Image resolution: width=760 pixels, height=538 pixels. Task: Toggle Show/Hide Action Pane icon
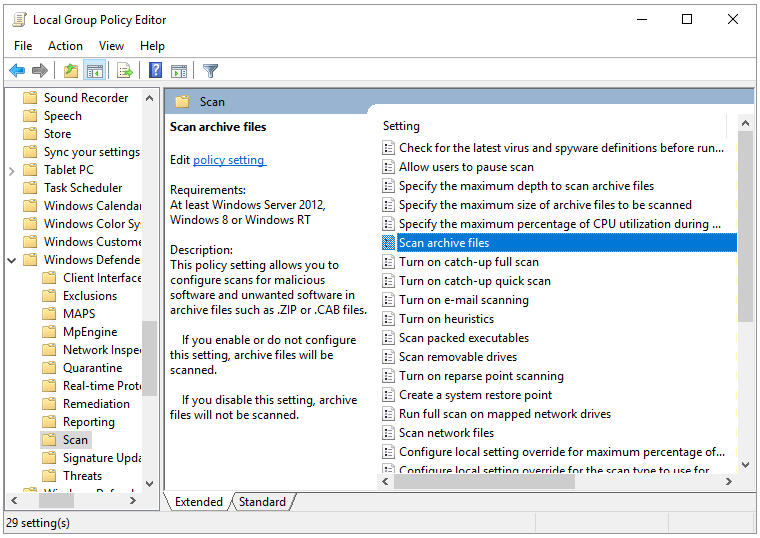click(x=179, y=71)
